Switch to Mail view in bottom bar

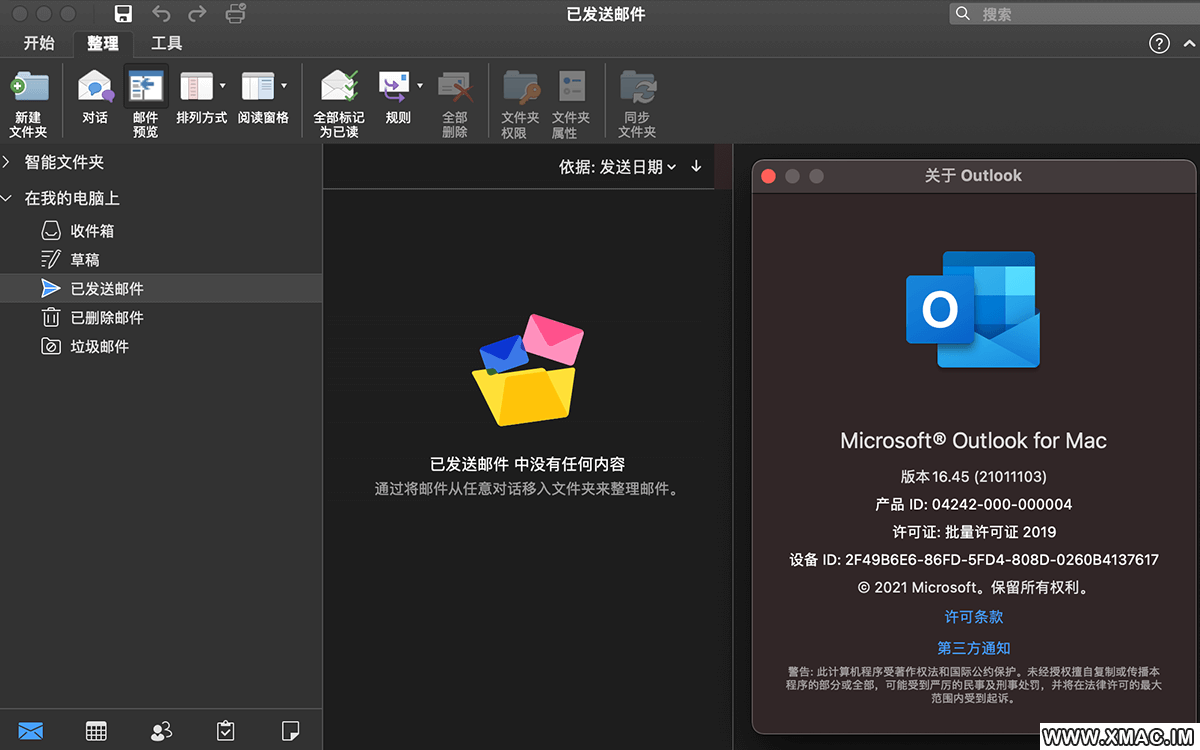click(x=31, y=731)
